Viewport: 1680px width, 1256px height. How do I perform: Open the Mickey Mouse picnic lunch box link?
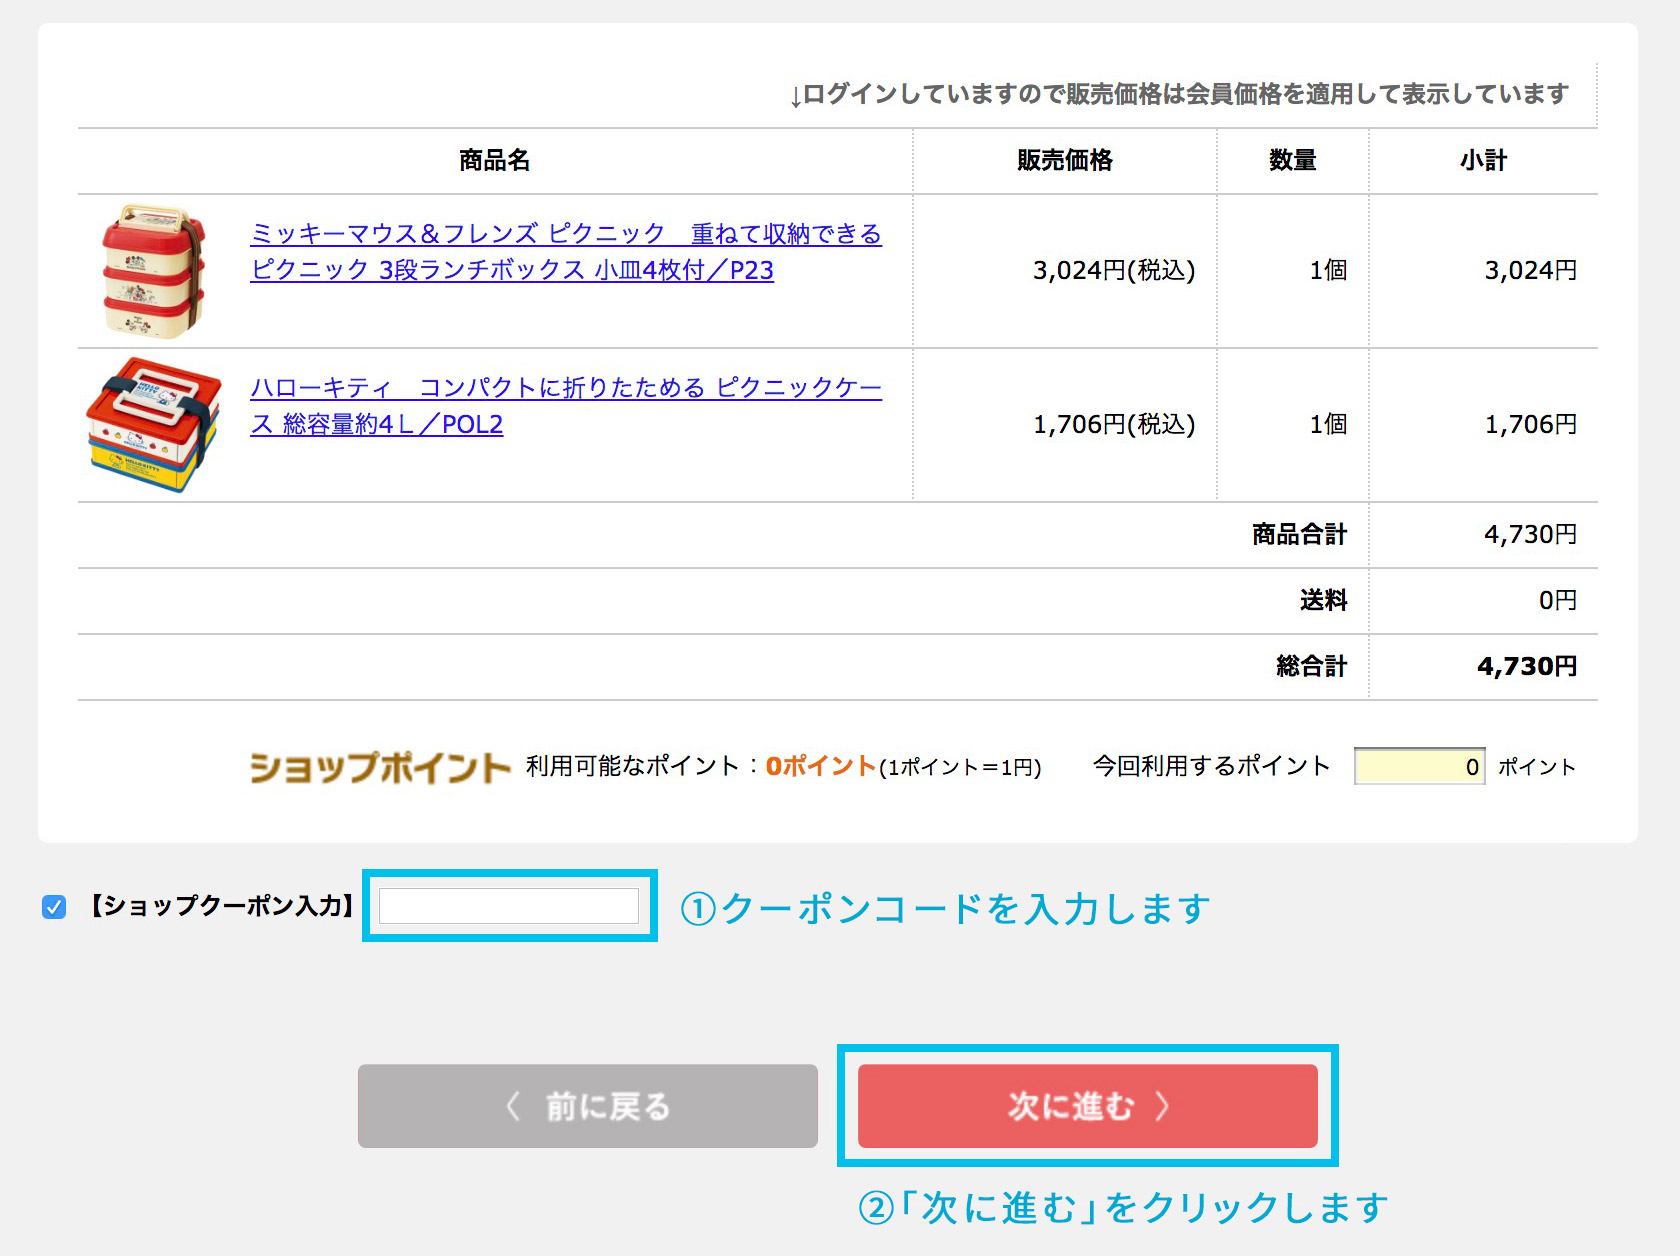[566, 252]
